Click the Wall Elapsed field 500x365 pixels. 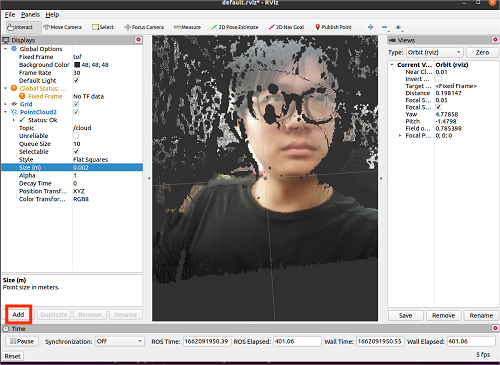coord(471,341)
